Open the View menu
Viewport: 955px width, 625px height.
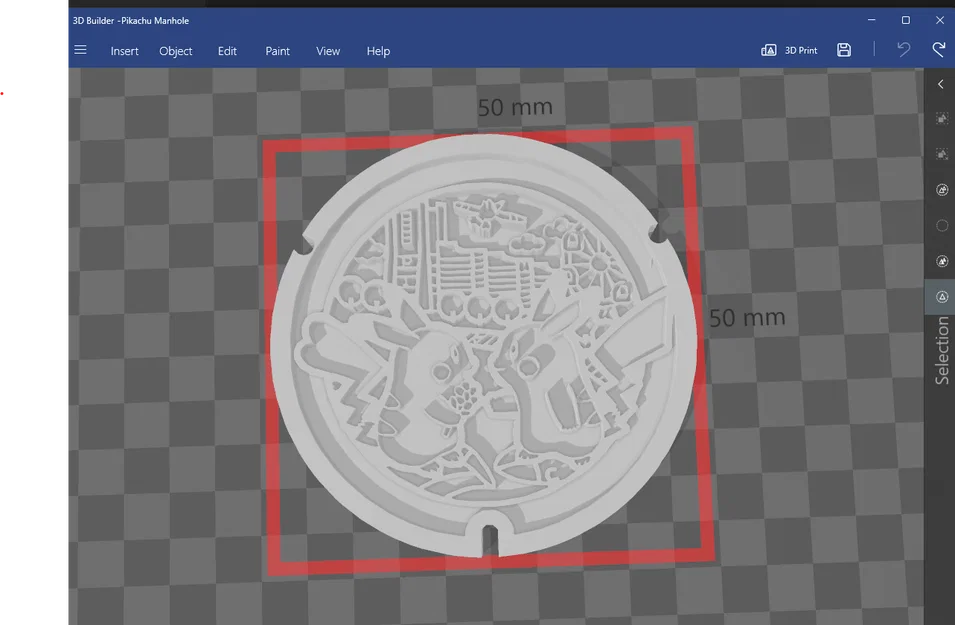point(328,51)
